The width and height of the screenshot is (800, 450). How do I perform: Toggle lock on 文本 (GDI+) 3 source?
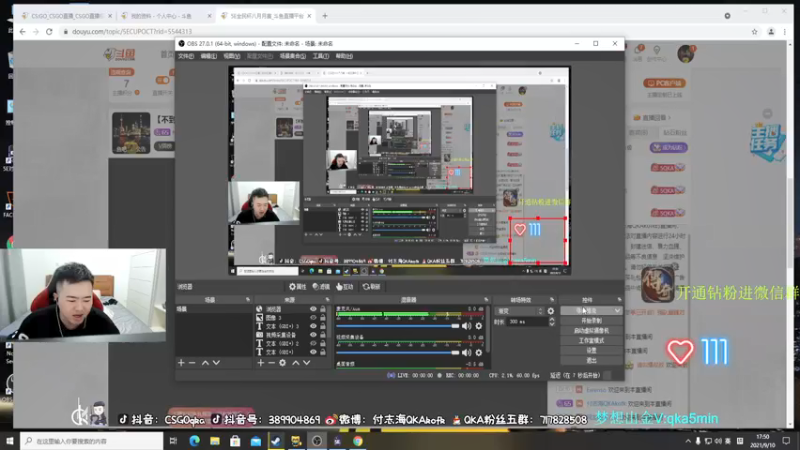click(x=322, y=326)
